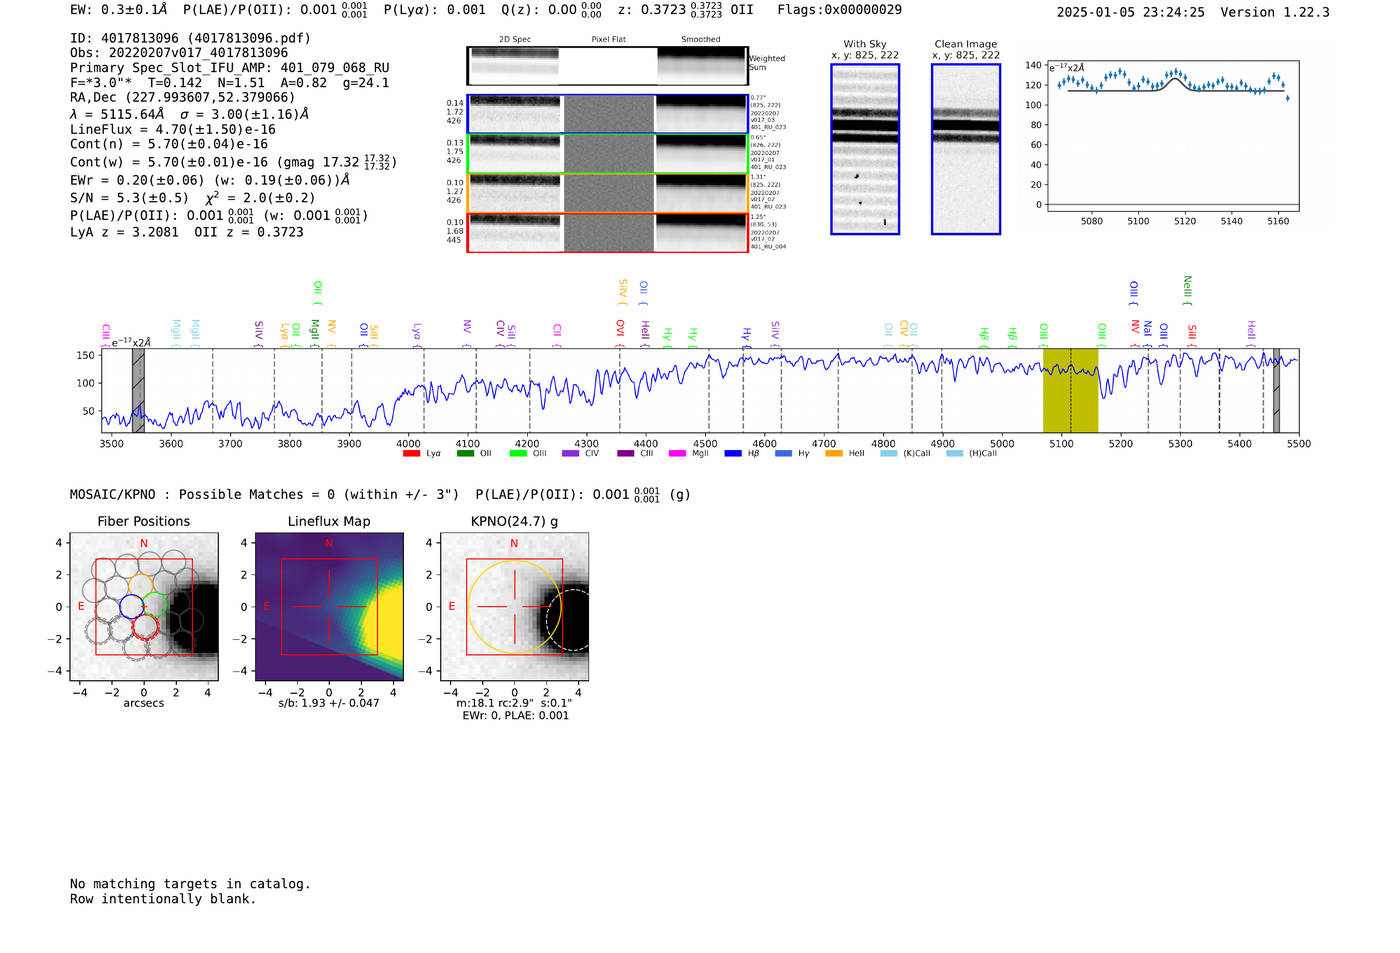This screenshot has height=953, width=1400.
Task: Click the yellow highlighted band in the spectrum
Action: 1070,390
